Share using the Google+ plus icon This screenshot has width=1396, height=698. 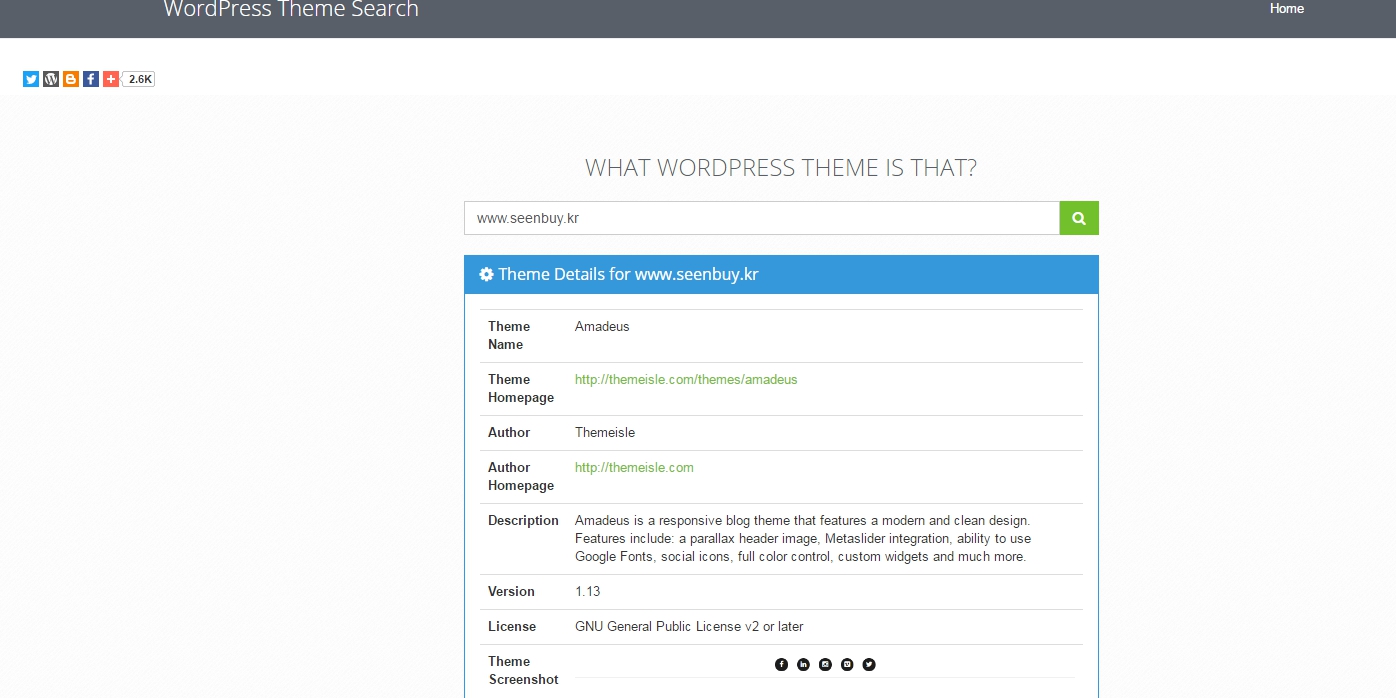(110, 78)
